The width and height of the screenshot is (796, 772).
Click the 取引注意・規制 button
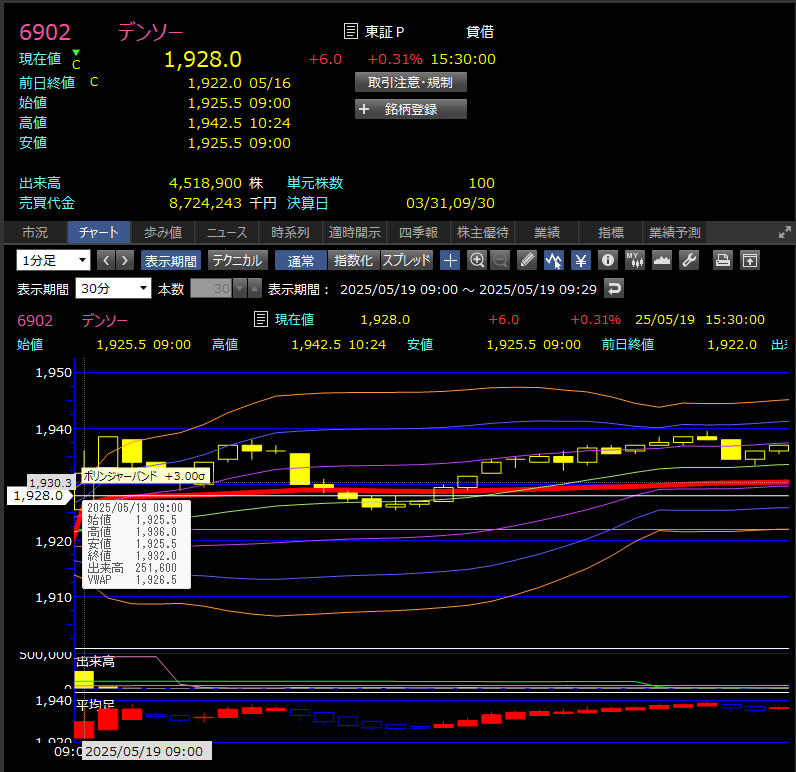tap(411, 82)
